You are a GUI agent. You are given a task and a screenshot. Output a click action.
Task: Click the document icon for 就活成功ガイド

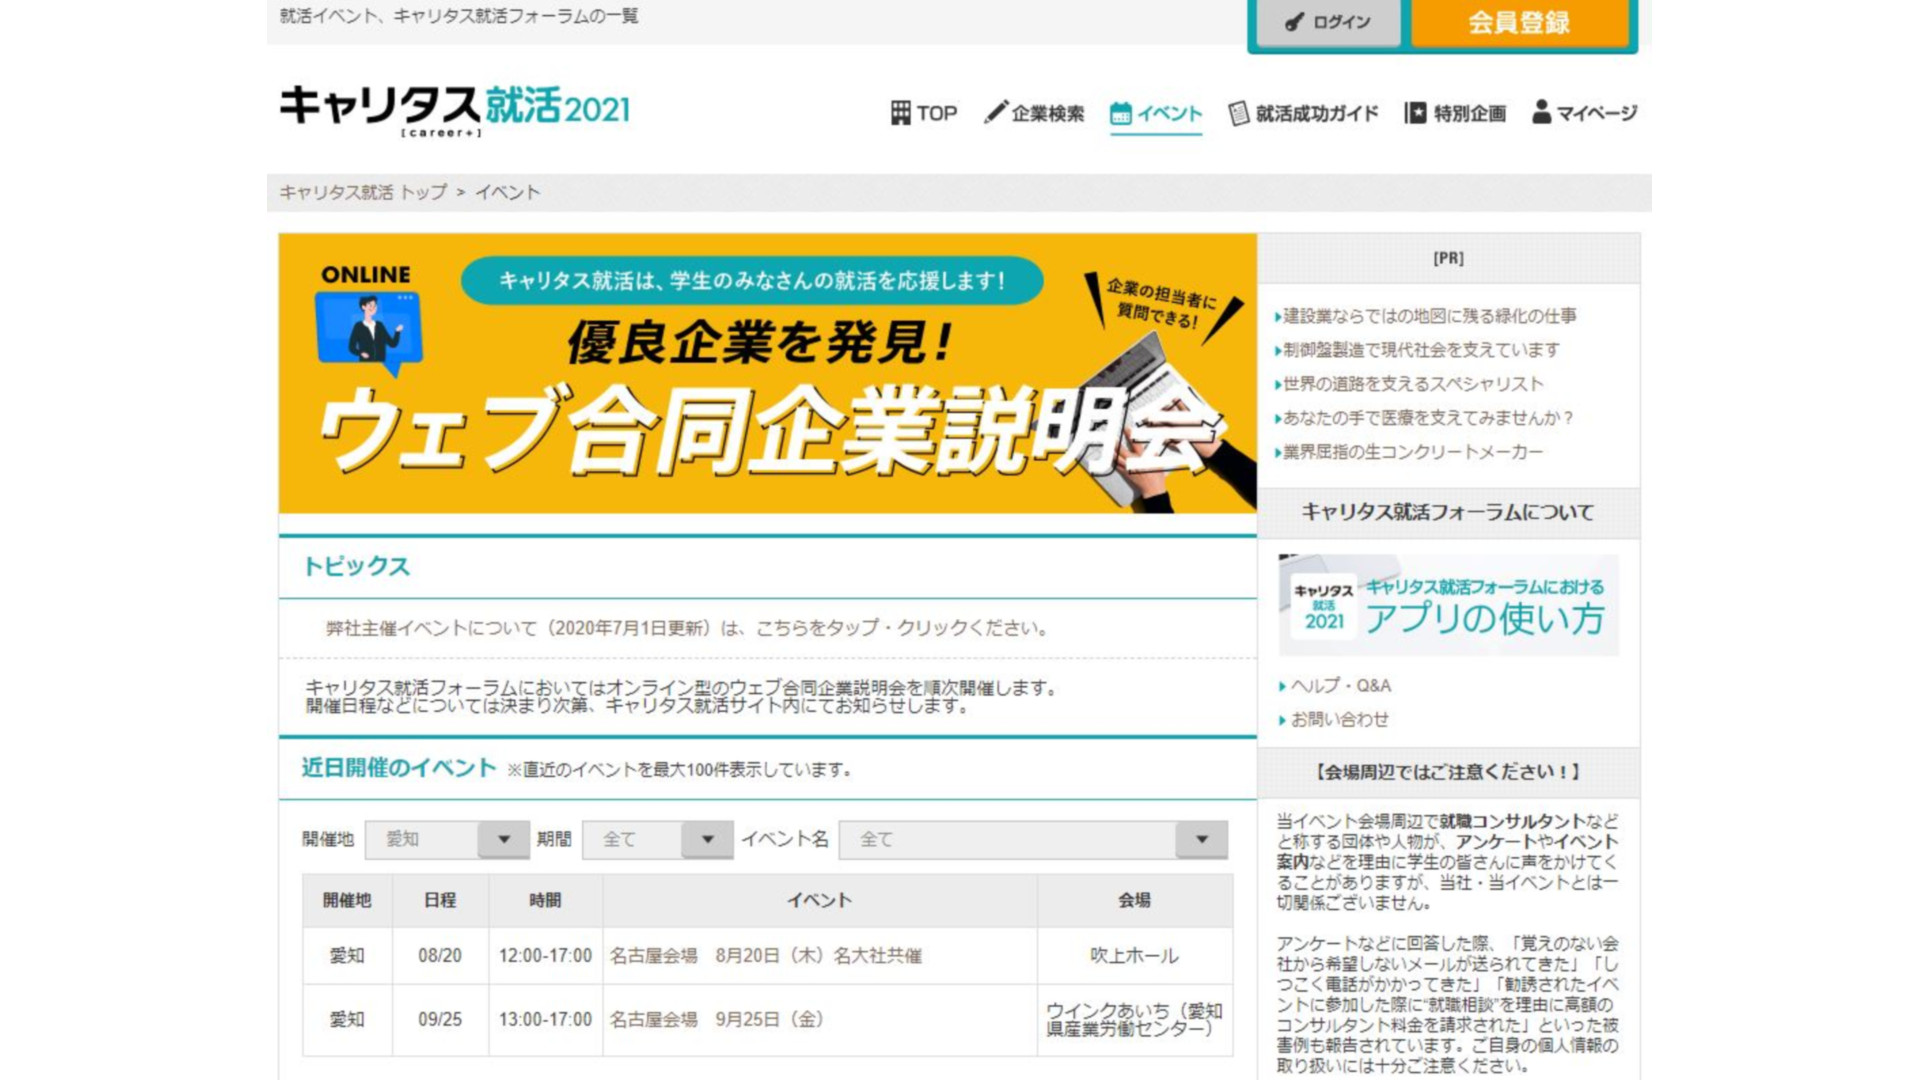(1238, 113)
